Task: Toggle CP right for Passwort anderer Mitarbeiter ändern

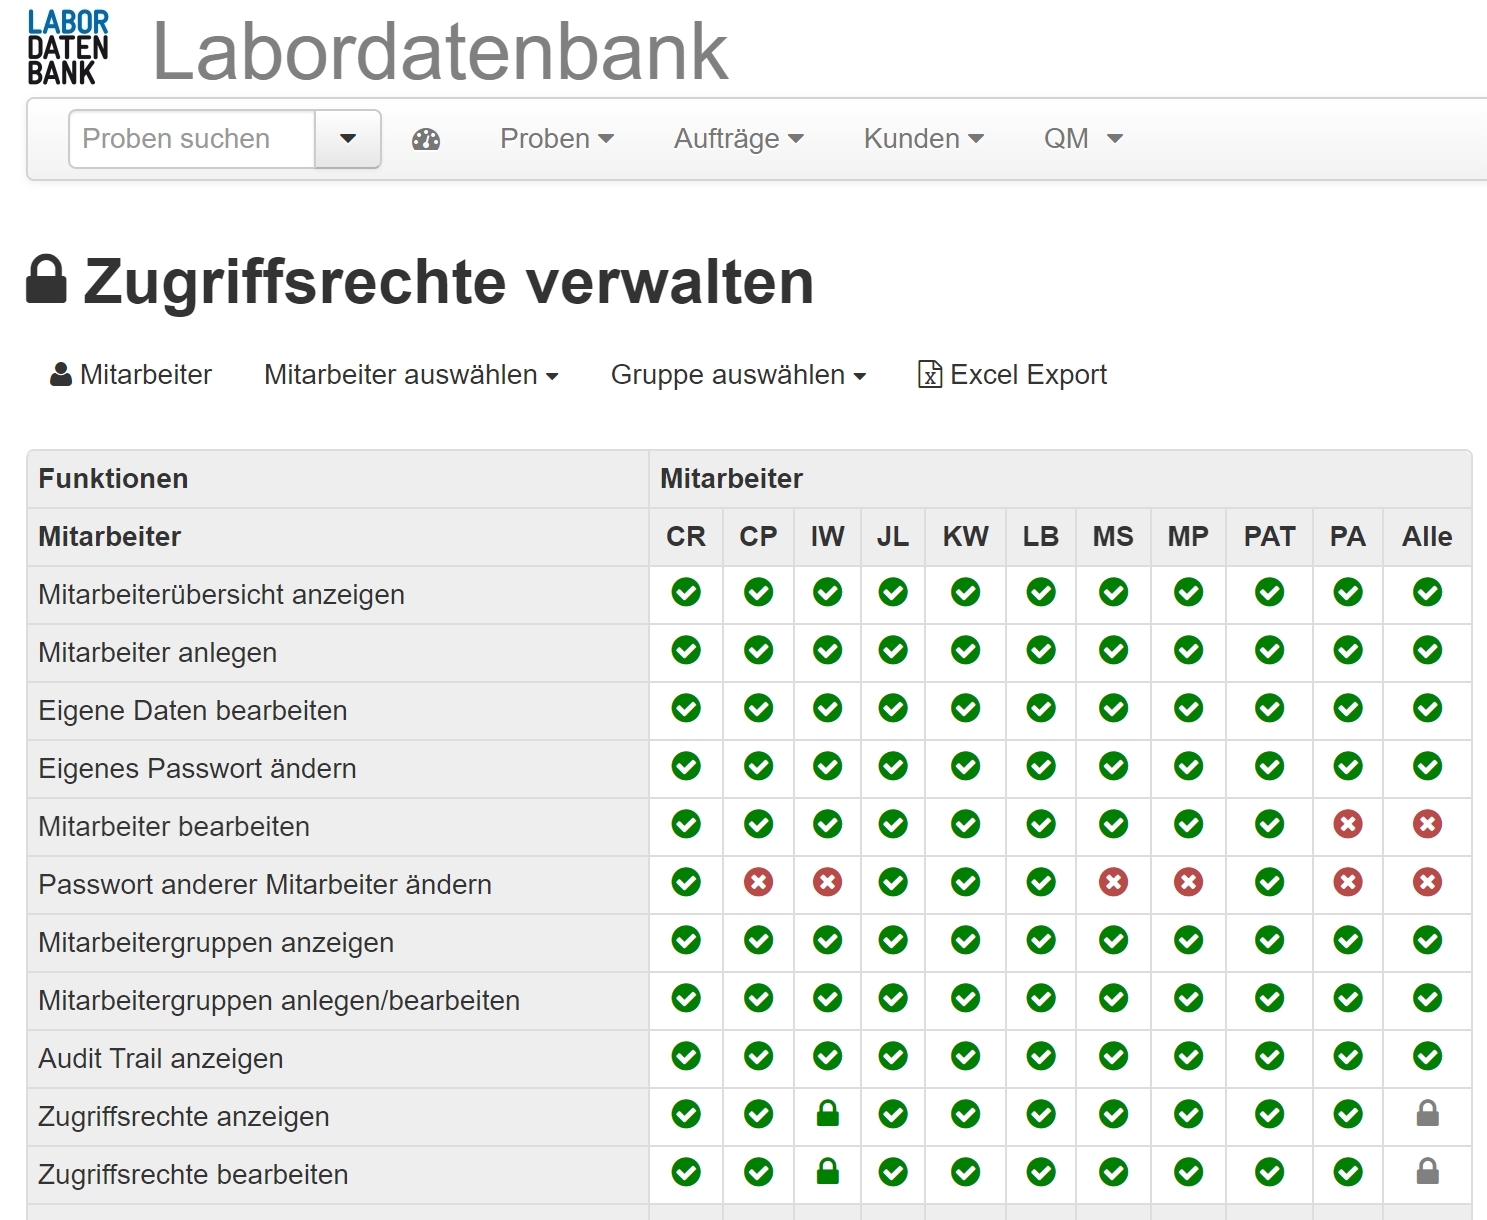Action: pos(758,882)
